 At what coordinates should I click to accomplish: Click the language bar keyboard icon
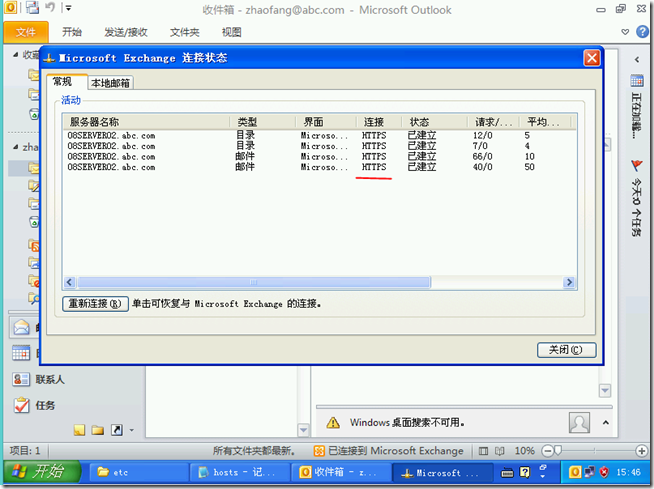pos(507,473)
